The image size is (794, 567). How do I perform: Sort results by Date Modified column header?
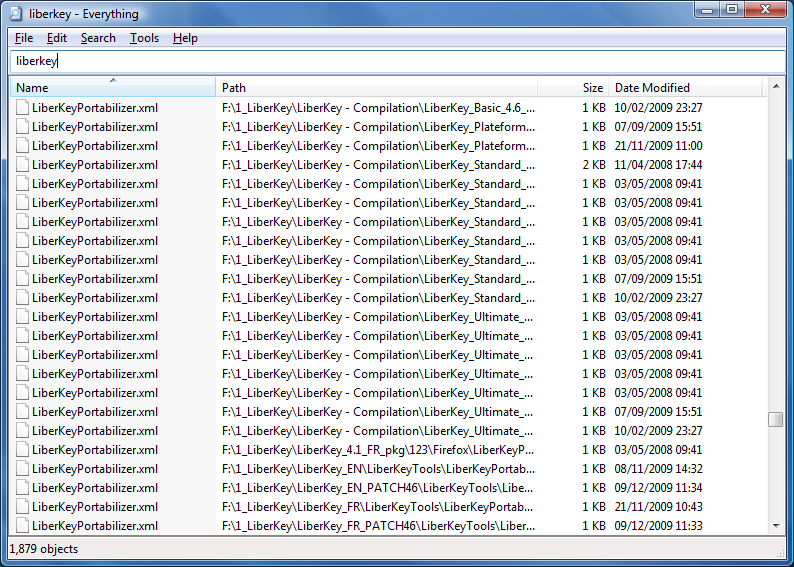[685, 88]
